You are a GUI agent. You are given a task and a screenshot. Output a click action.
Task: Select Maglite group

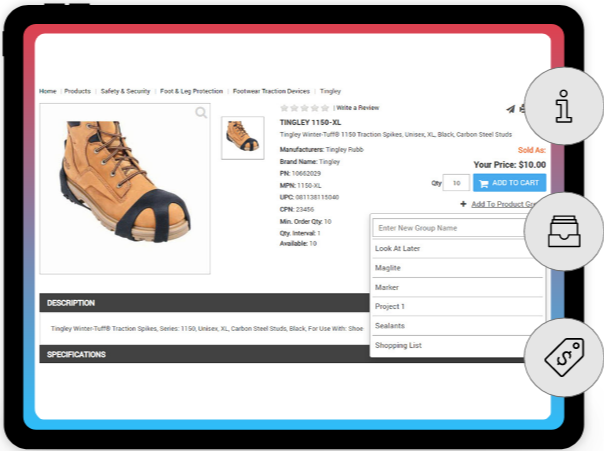point(458,268)
